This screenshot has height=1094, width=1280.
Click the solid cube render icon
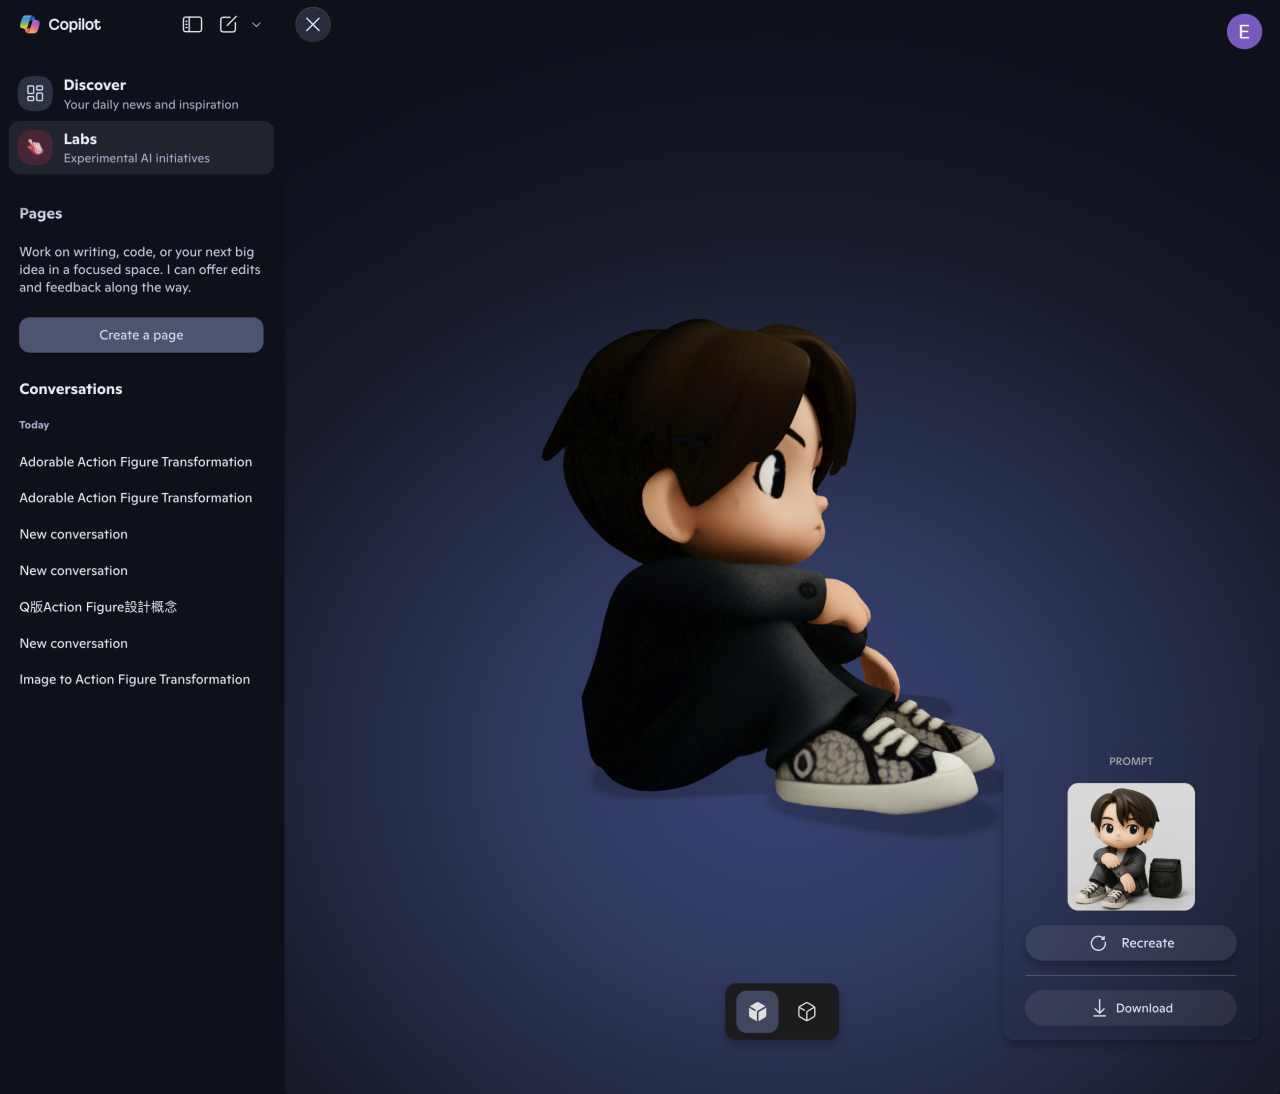pyautogui.click(x=757, y=1011)
